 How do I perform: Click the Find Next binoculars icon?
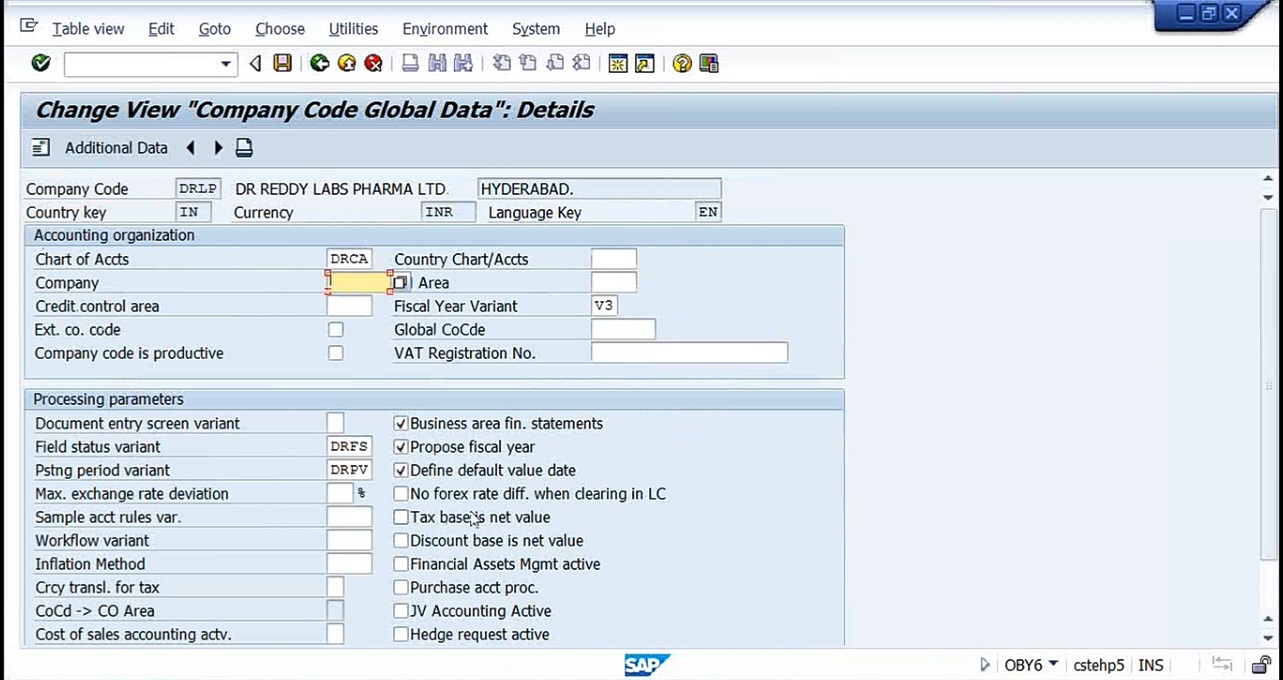coord(463,63)
